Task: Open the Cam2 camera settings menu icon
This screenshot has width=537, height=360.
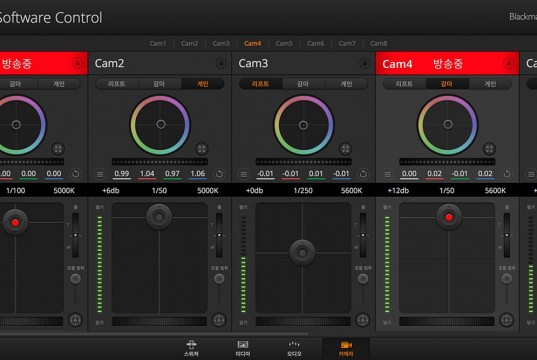Action: [100, 175]
